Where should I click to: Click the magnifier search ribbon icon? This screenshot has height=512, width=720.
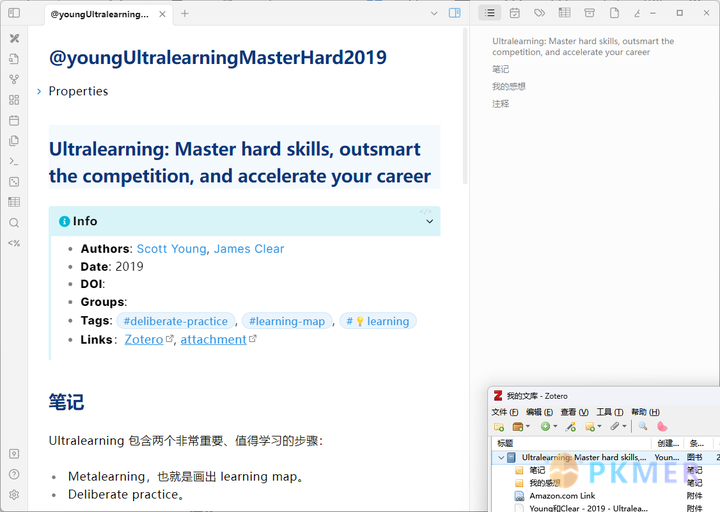[14, 223]
